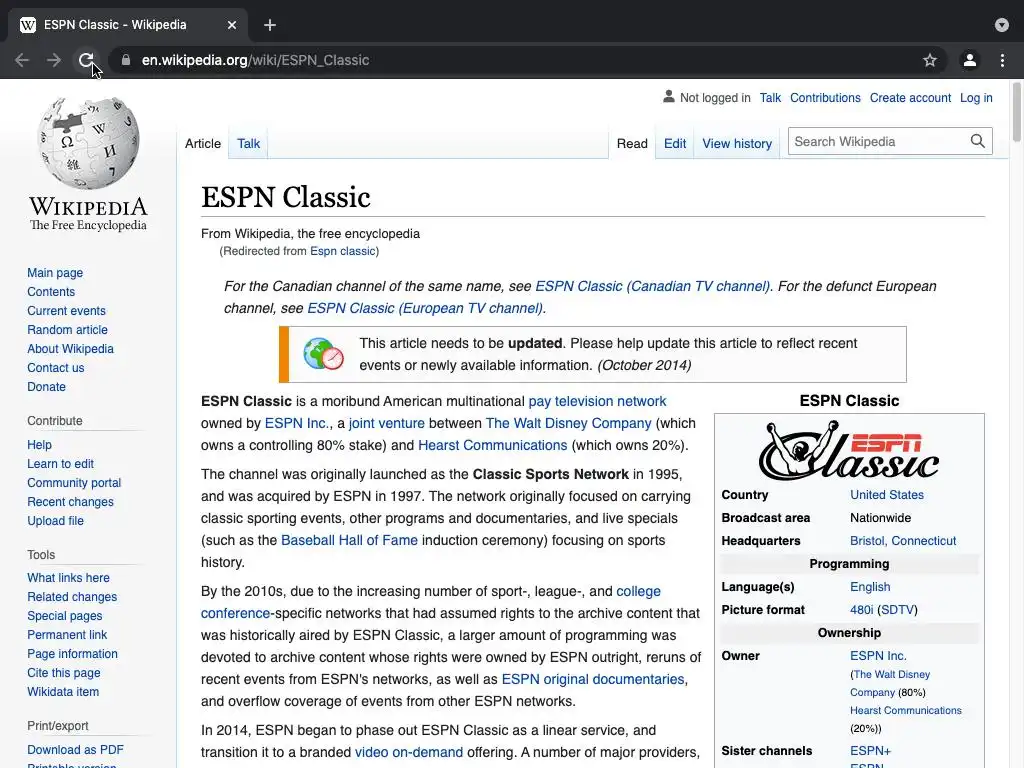Image resolution: width=1024 pixels, height=768 pixels.
Task: Click the magnifying glass search icon
Action: [977, 141]
